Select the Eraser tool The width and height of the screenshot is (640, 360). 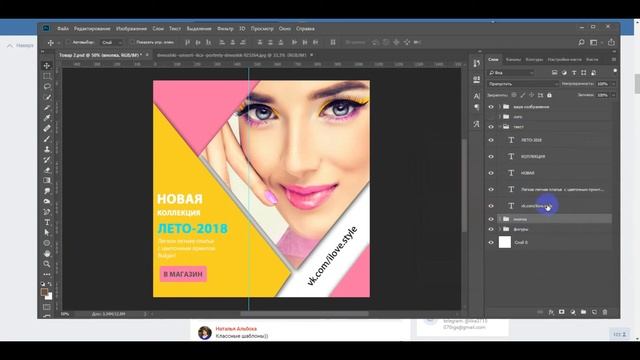tap(47, 170)
